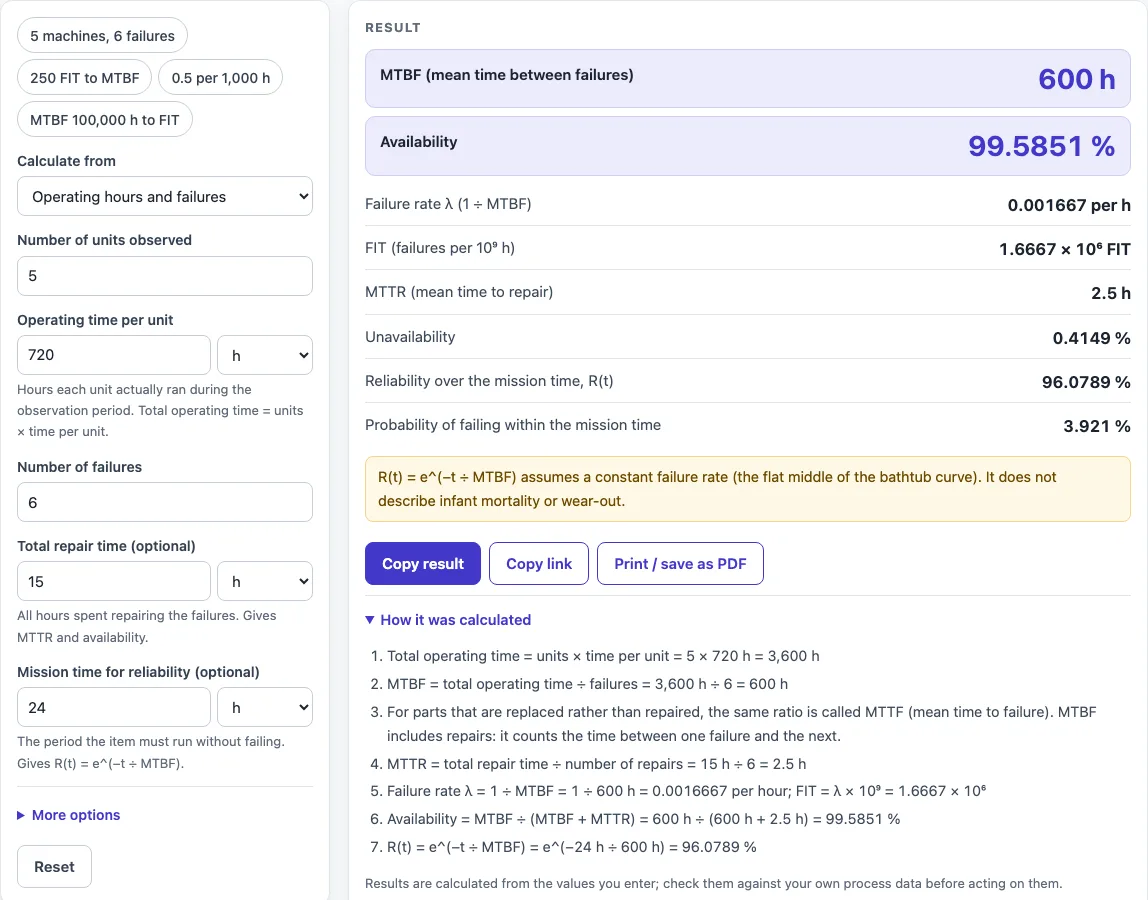Select the MTTR value "2.5 h"
The width and height of the screenshot is (1148, 900).
1111,293
